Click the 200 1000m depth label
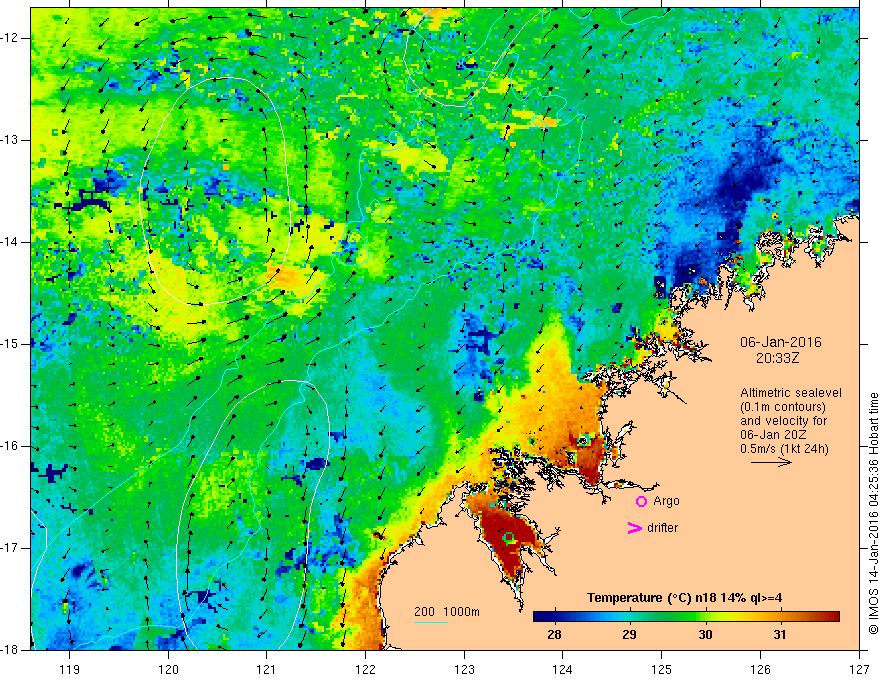This screenshot has height=680, width=880. [447, 612]
